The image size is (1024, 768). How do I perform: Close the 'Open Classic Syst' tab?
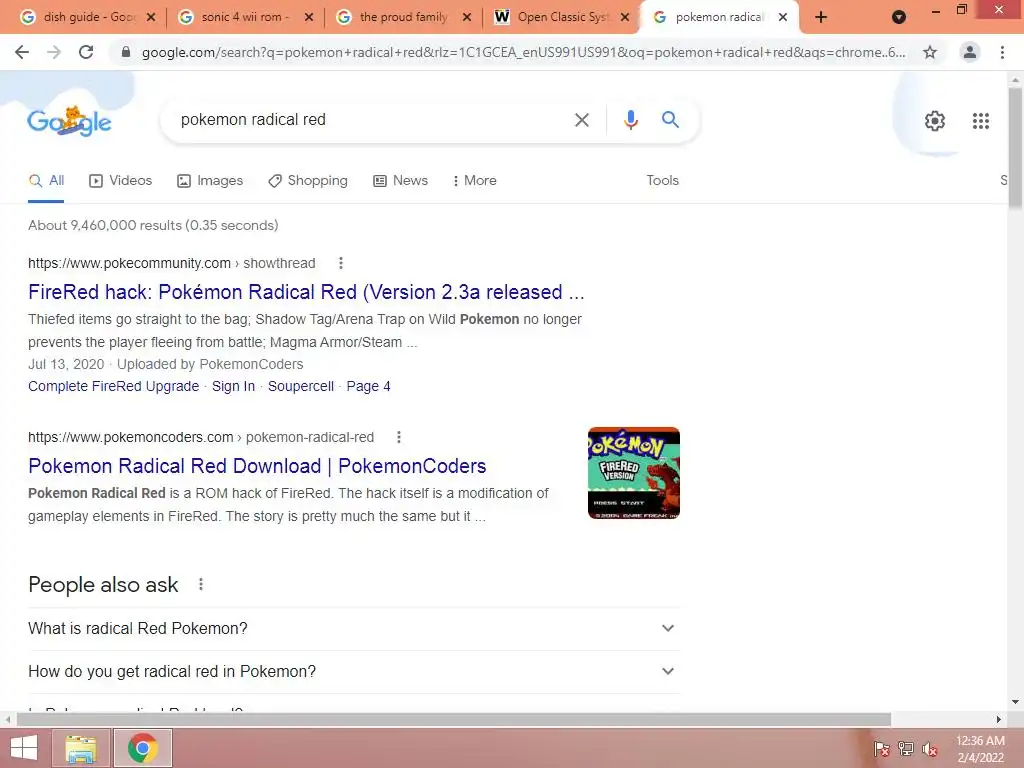pos(625,17)
